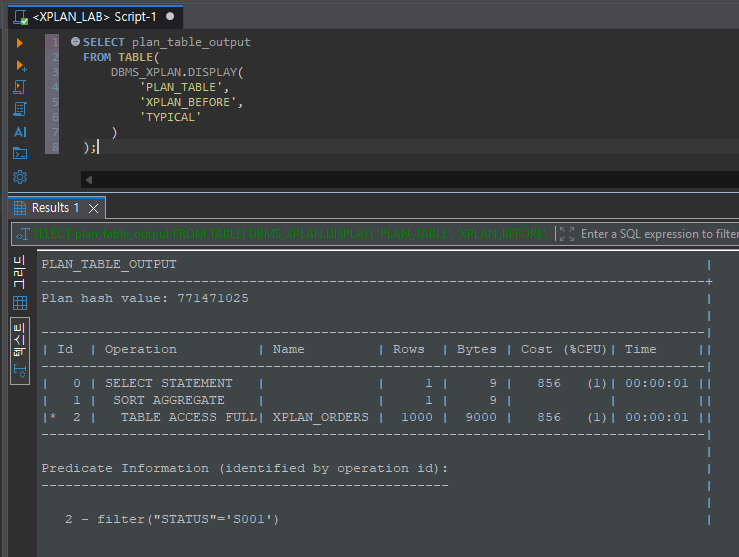Click line number 8 in the editor gutter
Screen dimensions: 739x557
coord(55,147)
